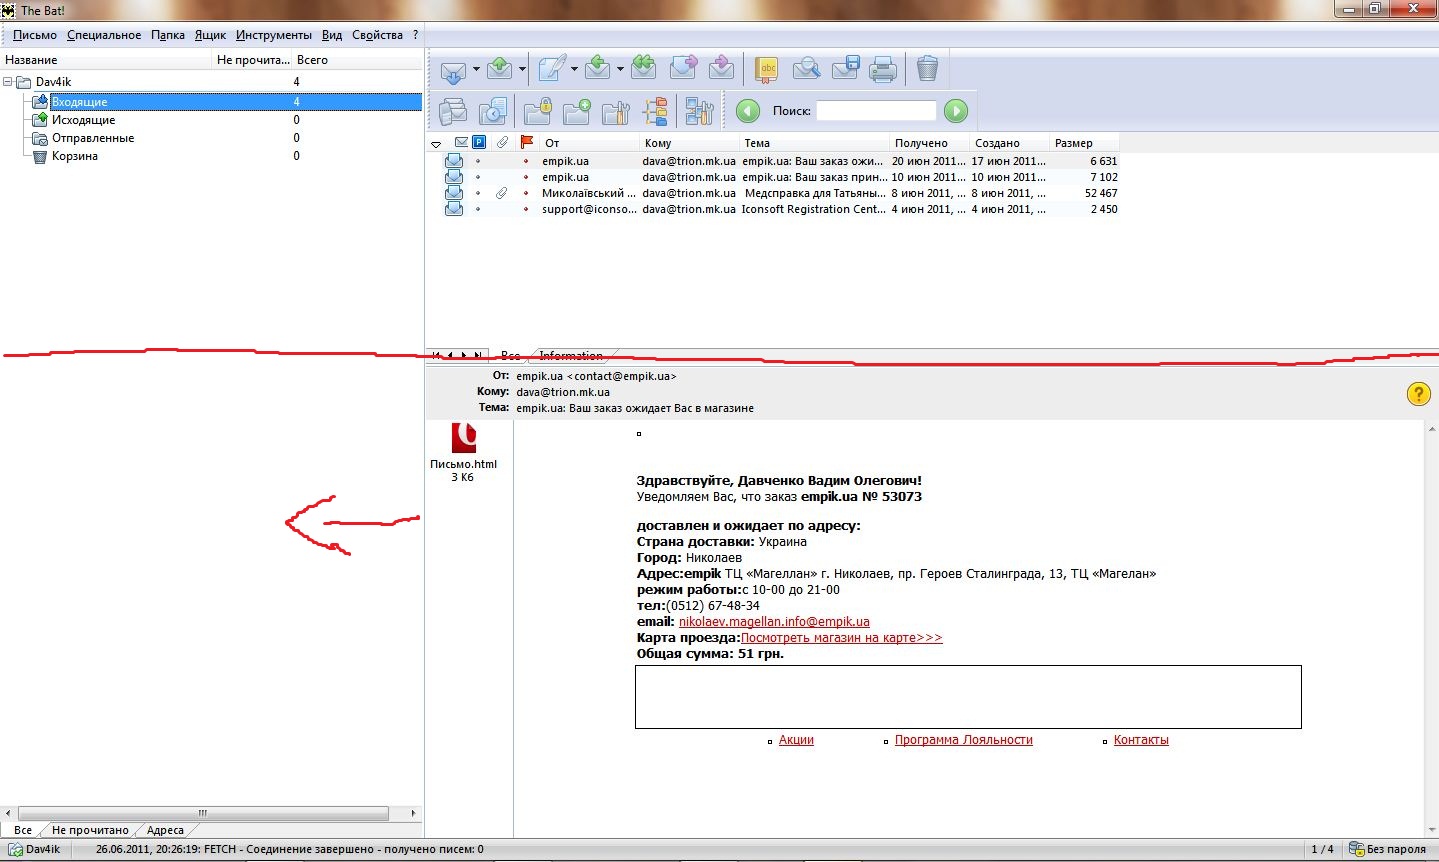Click the Send queued mail toolbar icon

tap(499, 69)
